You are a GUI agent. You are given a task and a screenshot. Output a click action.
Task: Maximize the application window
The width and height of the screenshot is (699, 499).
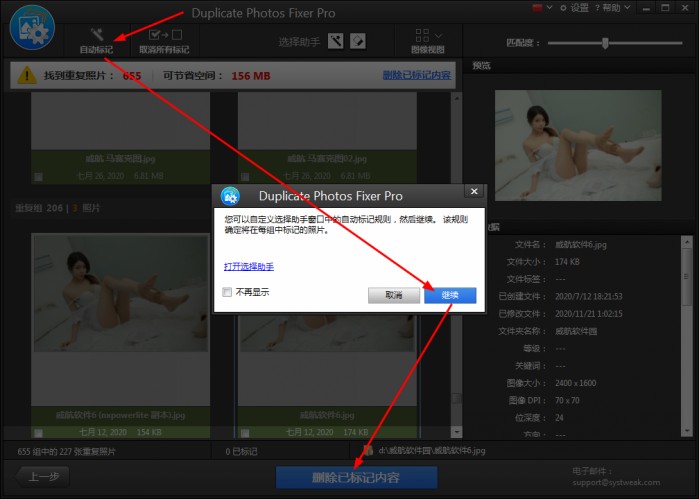pyautogui.click(x=665, y=8)
